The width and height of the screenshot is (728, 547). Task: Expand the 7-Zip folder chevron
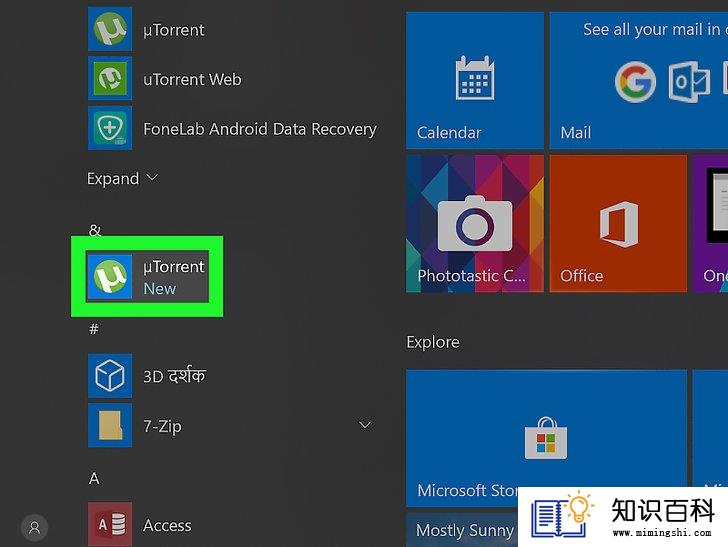tap(365, 425)
